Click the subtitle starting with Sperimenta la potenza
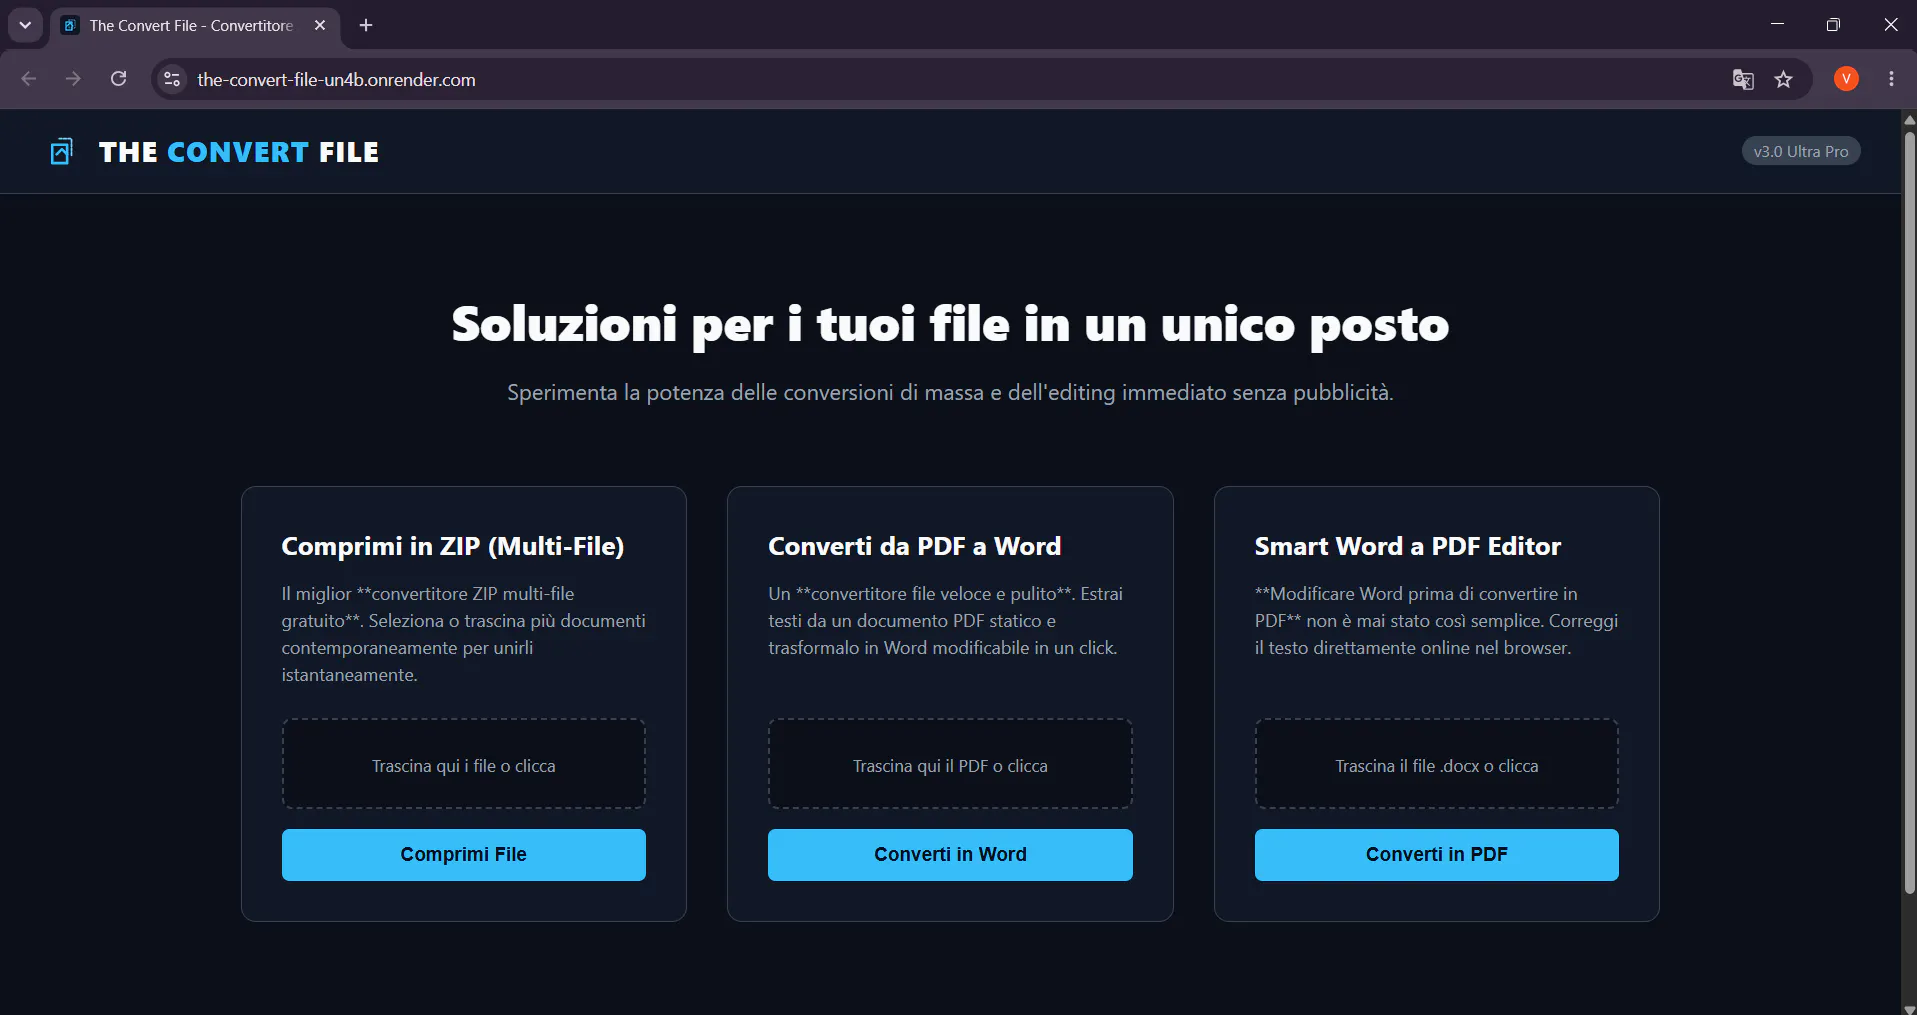Image resolution: width=1917 pixels, height=1015 pixels. click(x=950, y=392)
